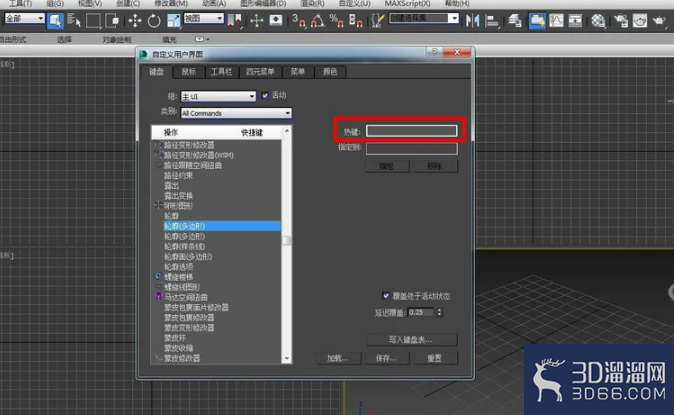Open the Material Editor icon
The image size is (674, 415).
tap(598, 20)
